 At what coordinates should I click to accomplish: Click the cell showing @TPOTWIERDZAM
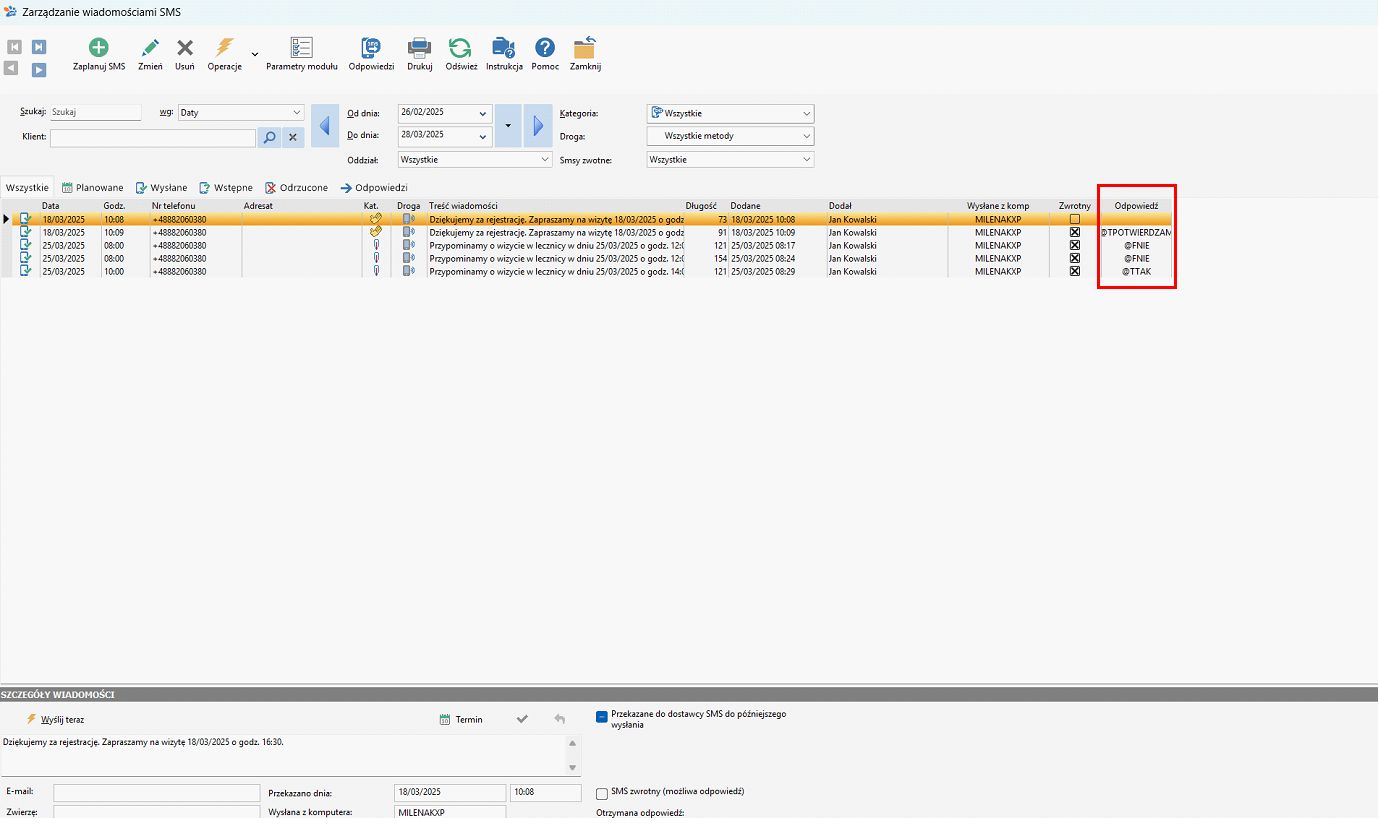[x=1136, y=232]
